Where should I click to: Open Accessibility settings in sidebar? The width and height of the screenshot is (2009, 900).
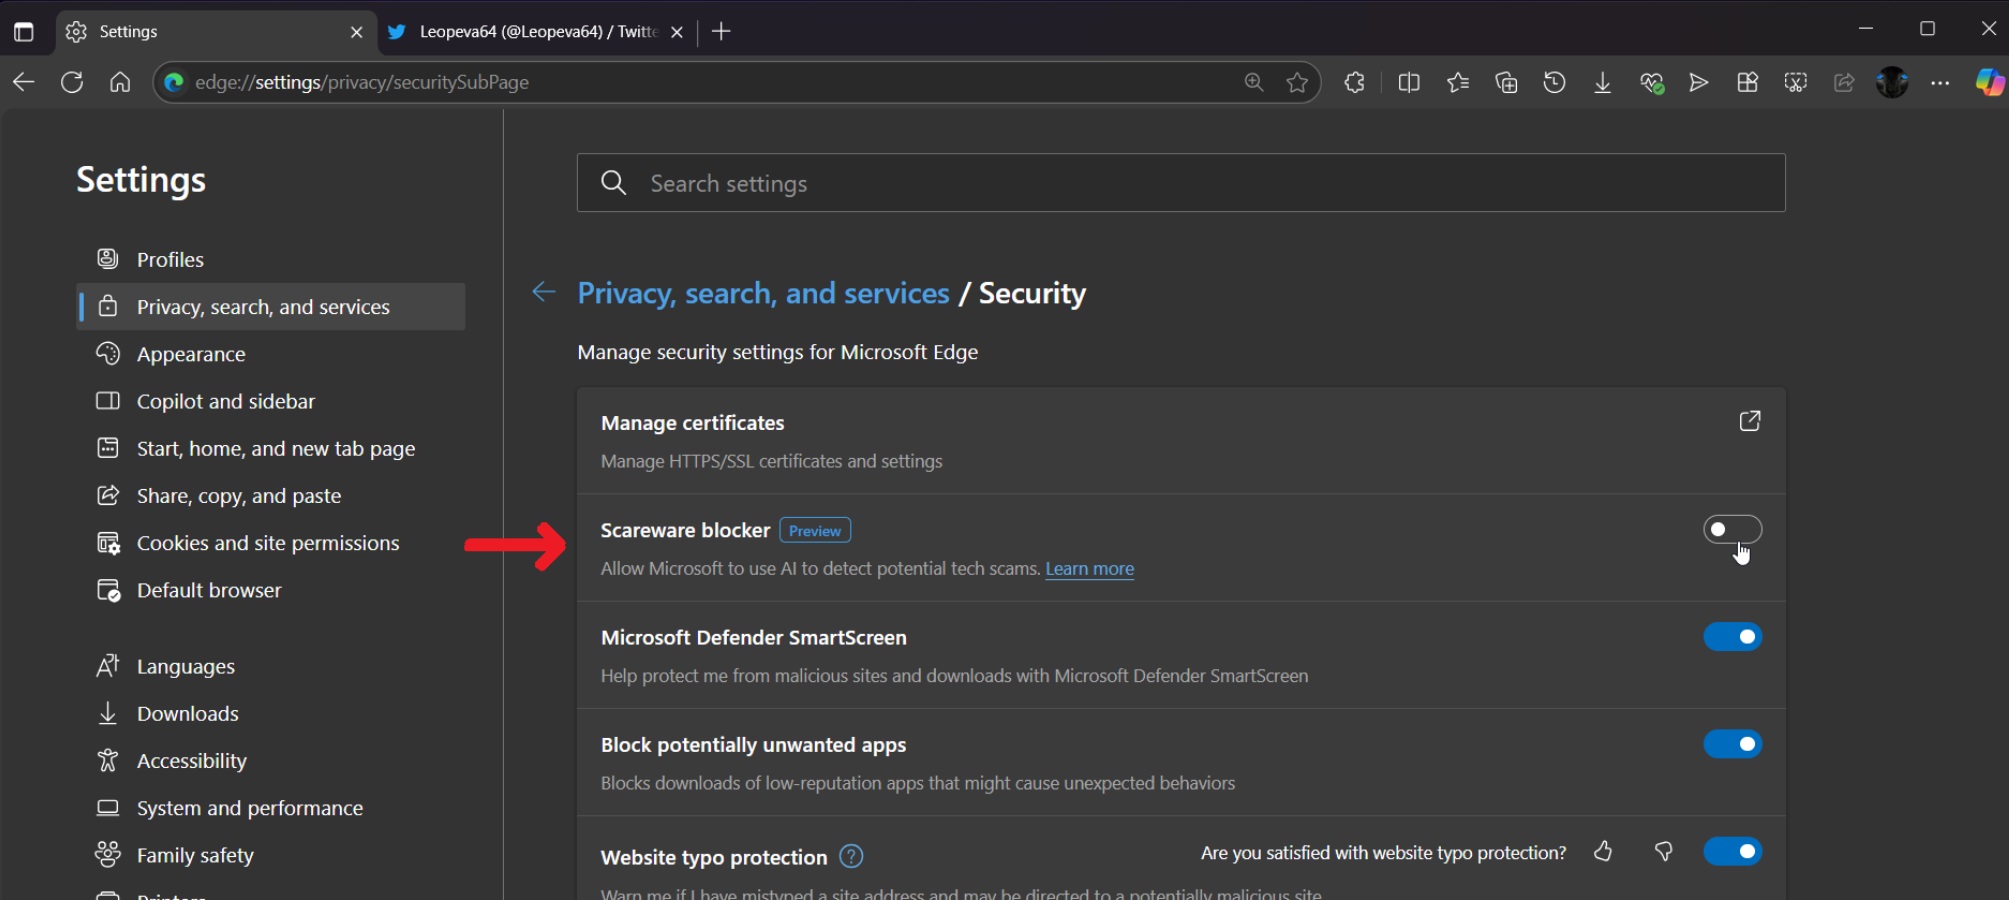(191, 760)
